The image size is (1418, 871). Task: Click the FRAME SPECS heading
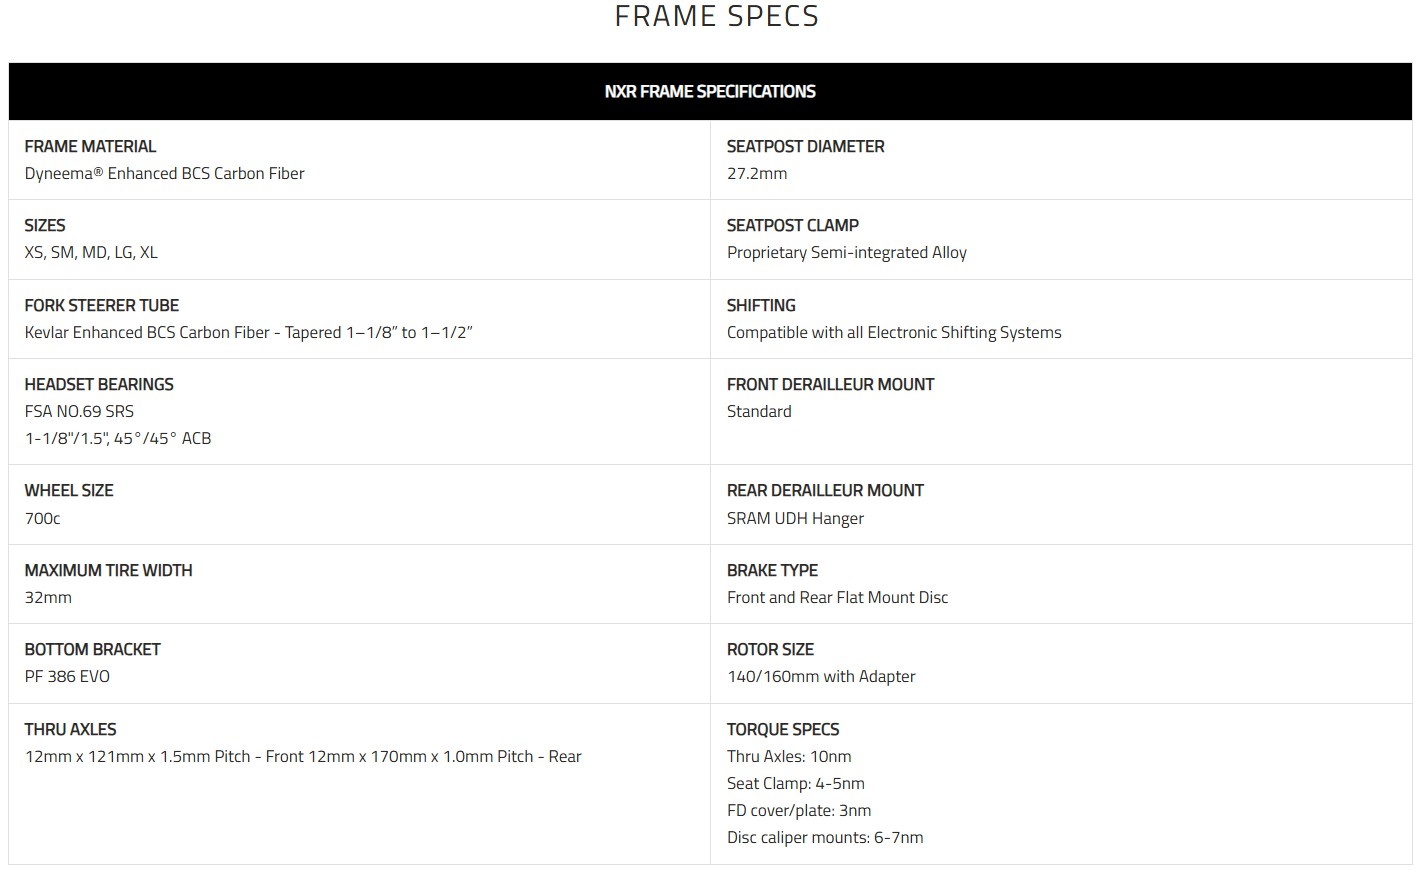pos(716,16)
